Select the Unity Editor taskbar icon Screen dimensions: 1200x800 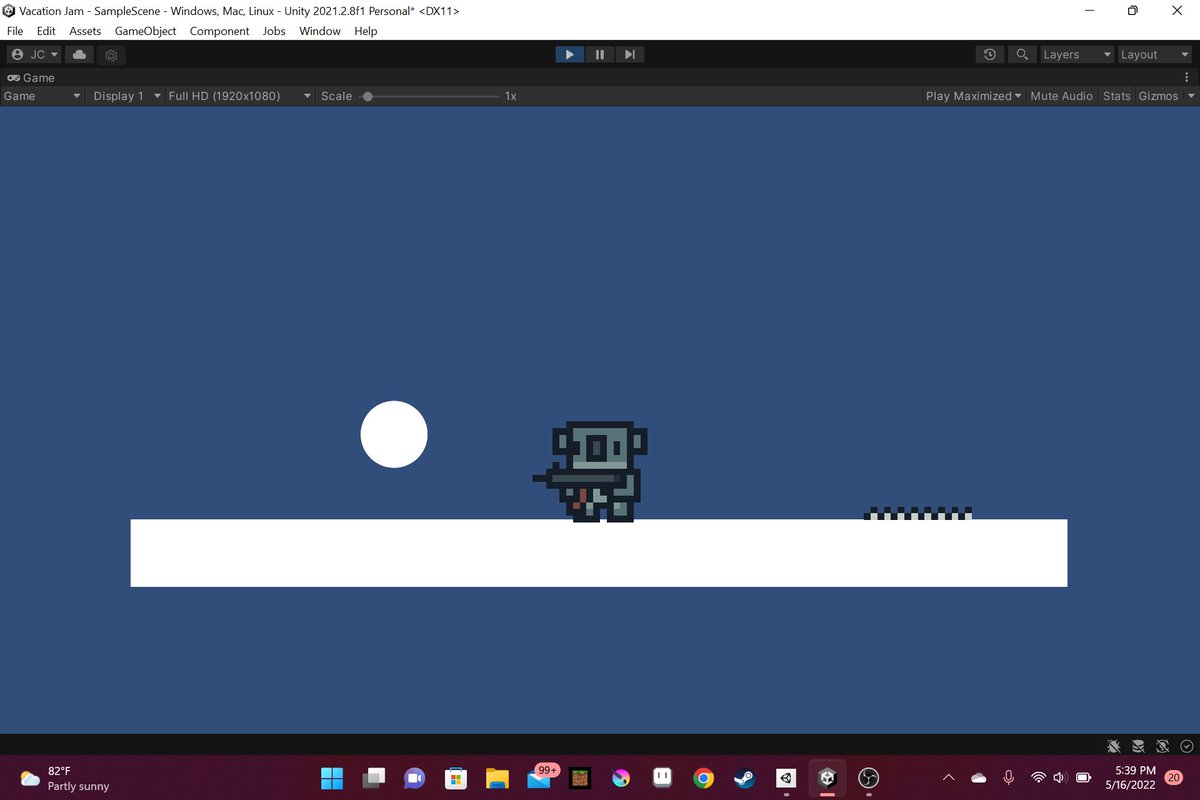[827, 778]
